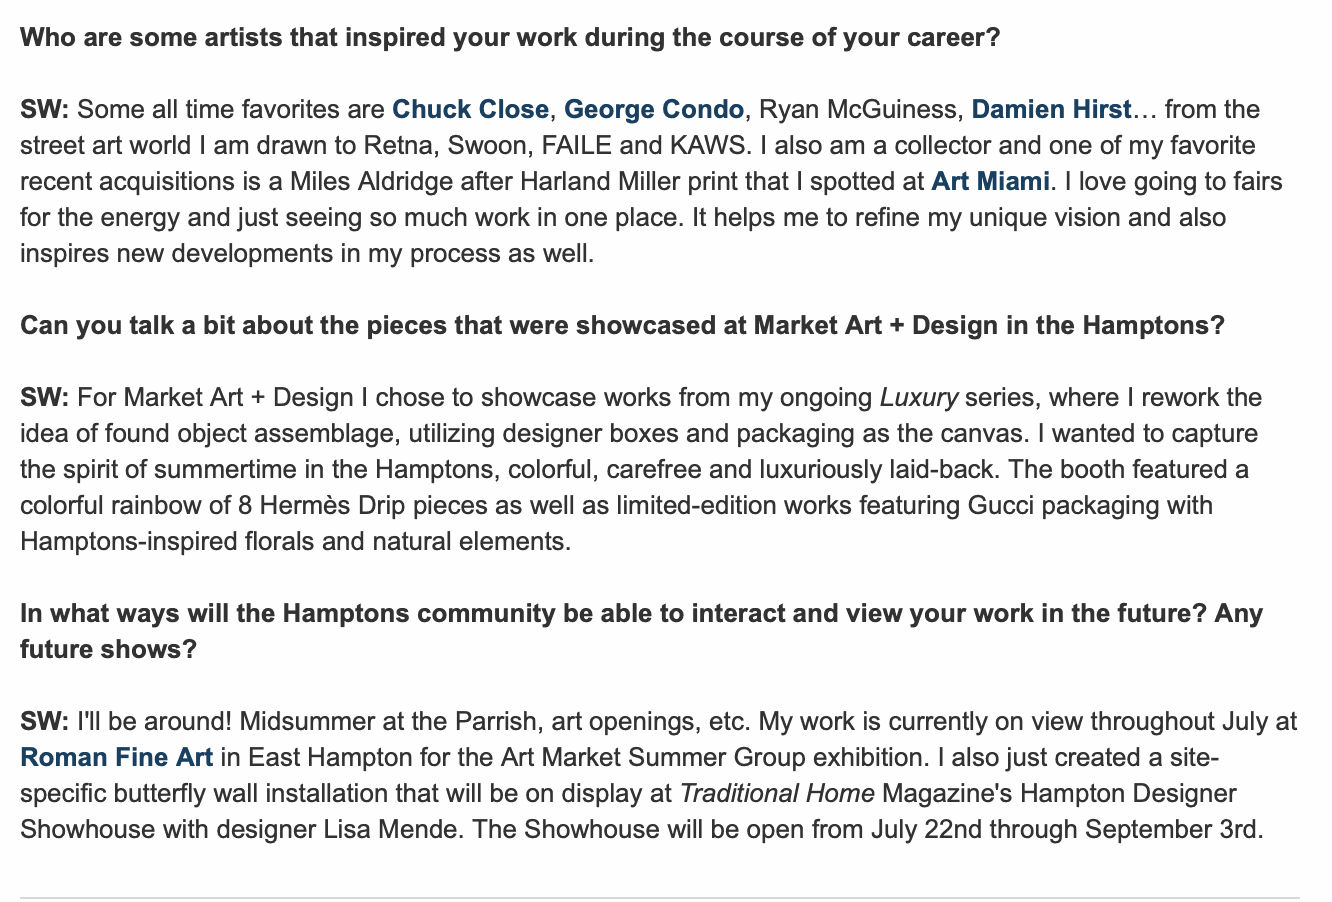The image size is (1332, 902).
Task: Click the SW: label before "I'll be around"
Action: tap(44, 721)
